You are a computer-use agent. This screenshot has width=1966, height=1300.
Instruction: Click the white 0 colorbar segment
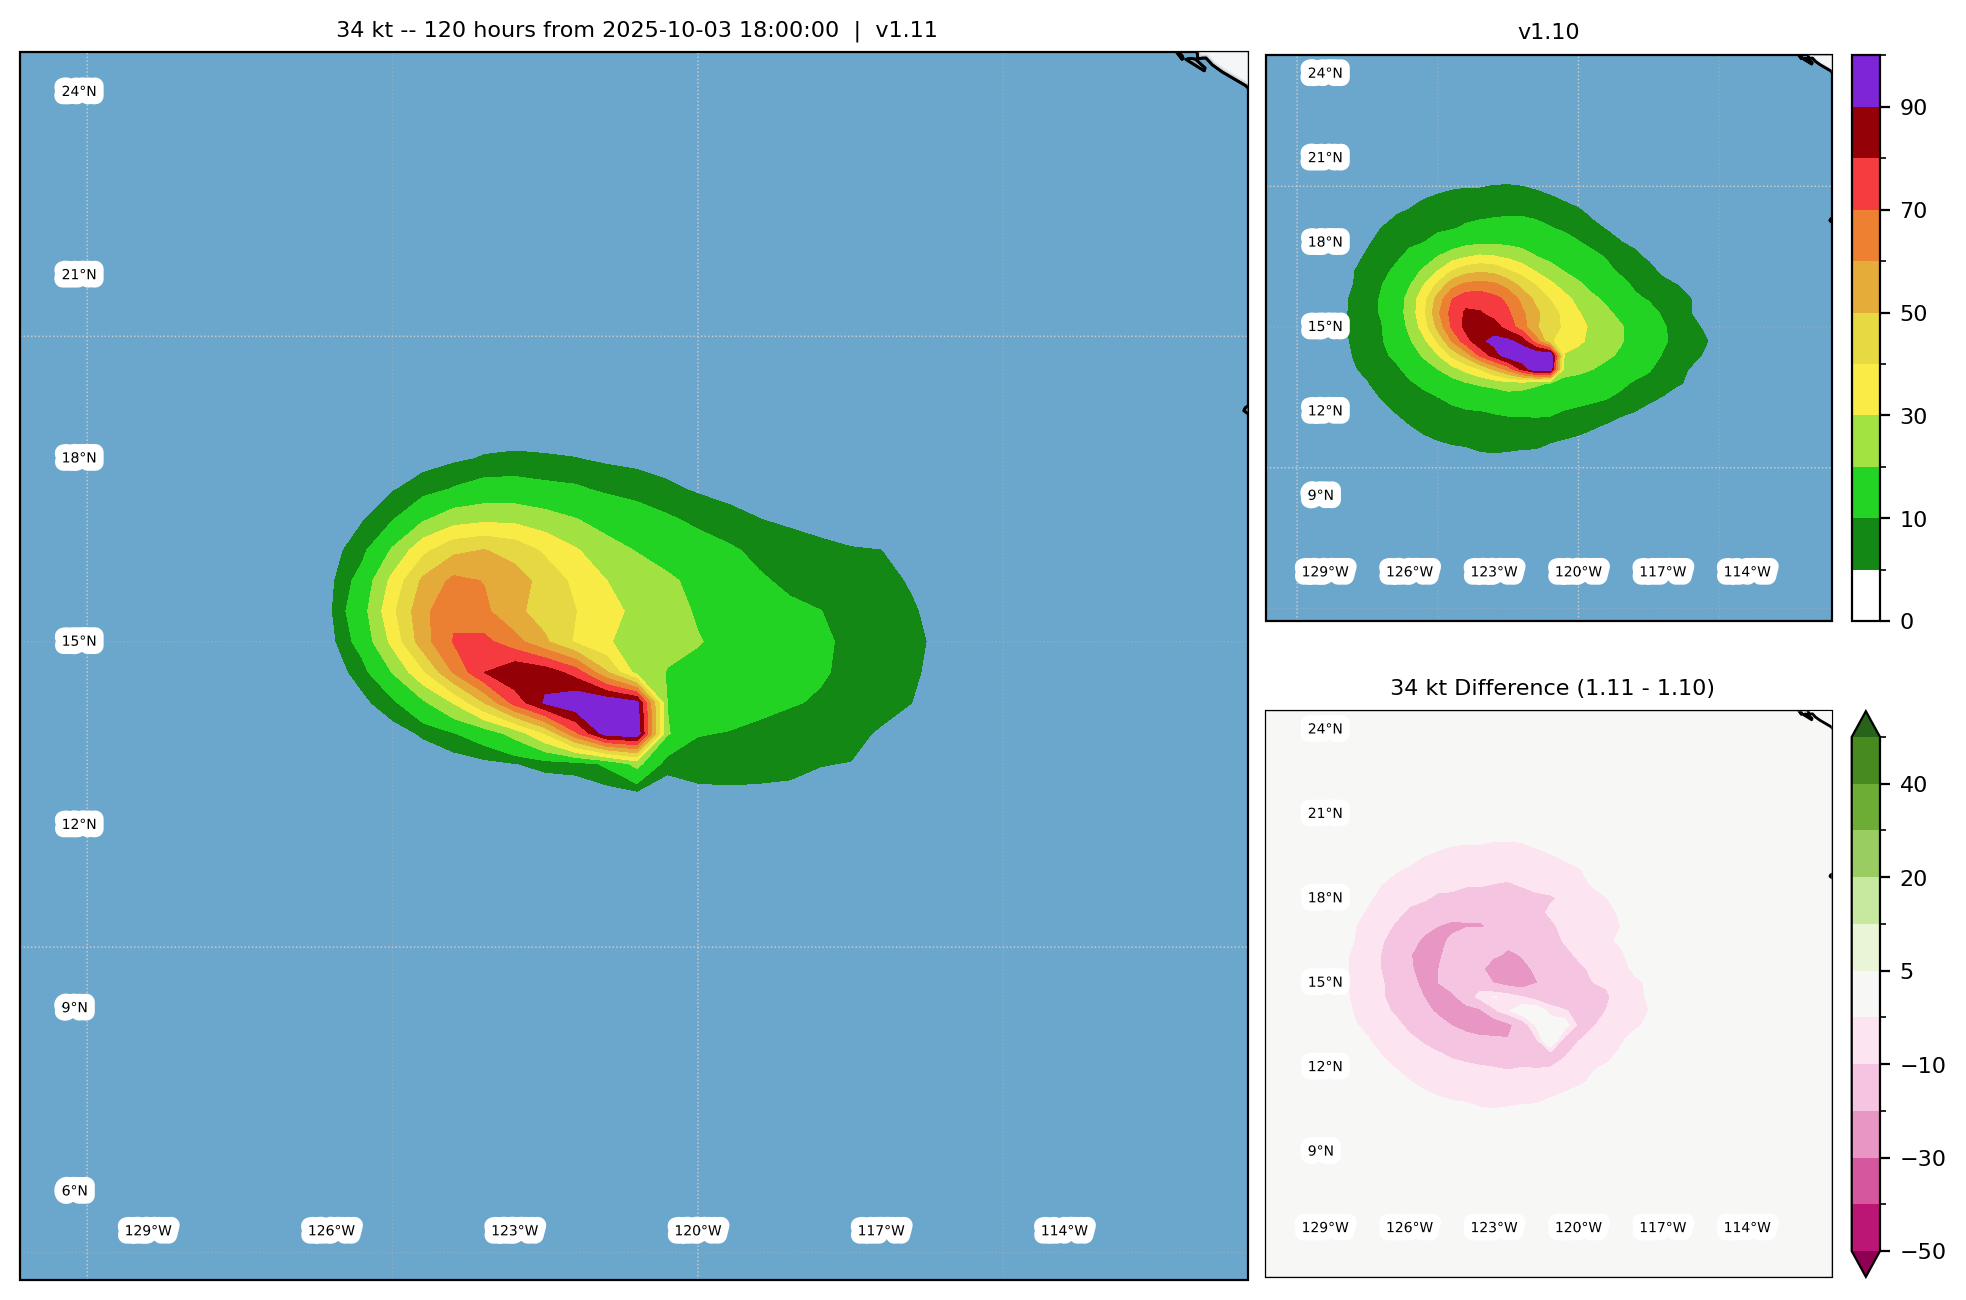pos(1866,596)
